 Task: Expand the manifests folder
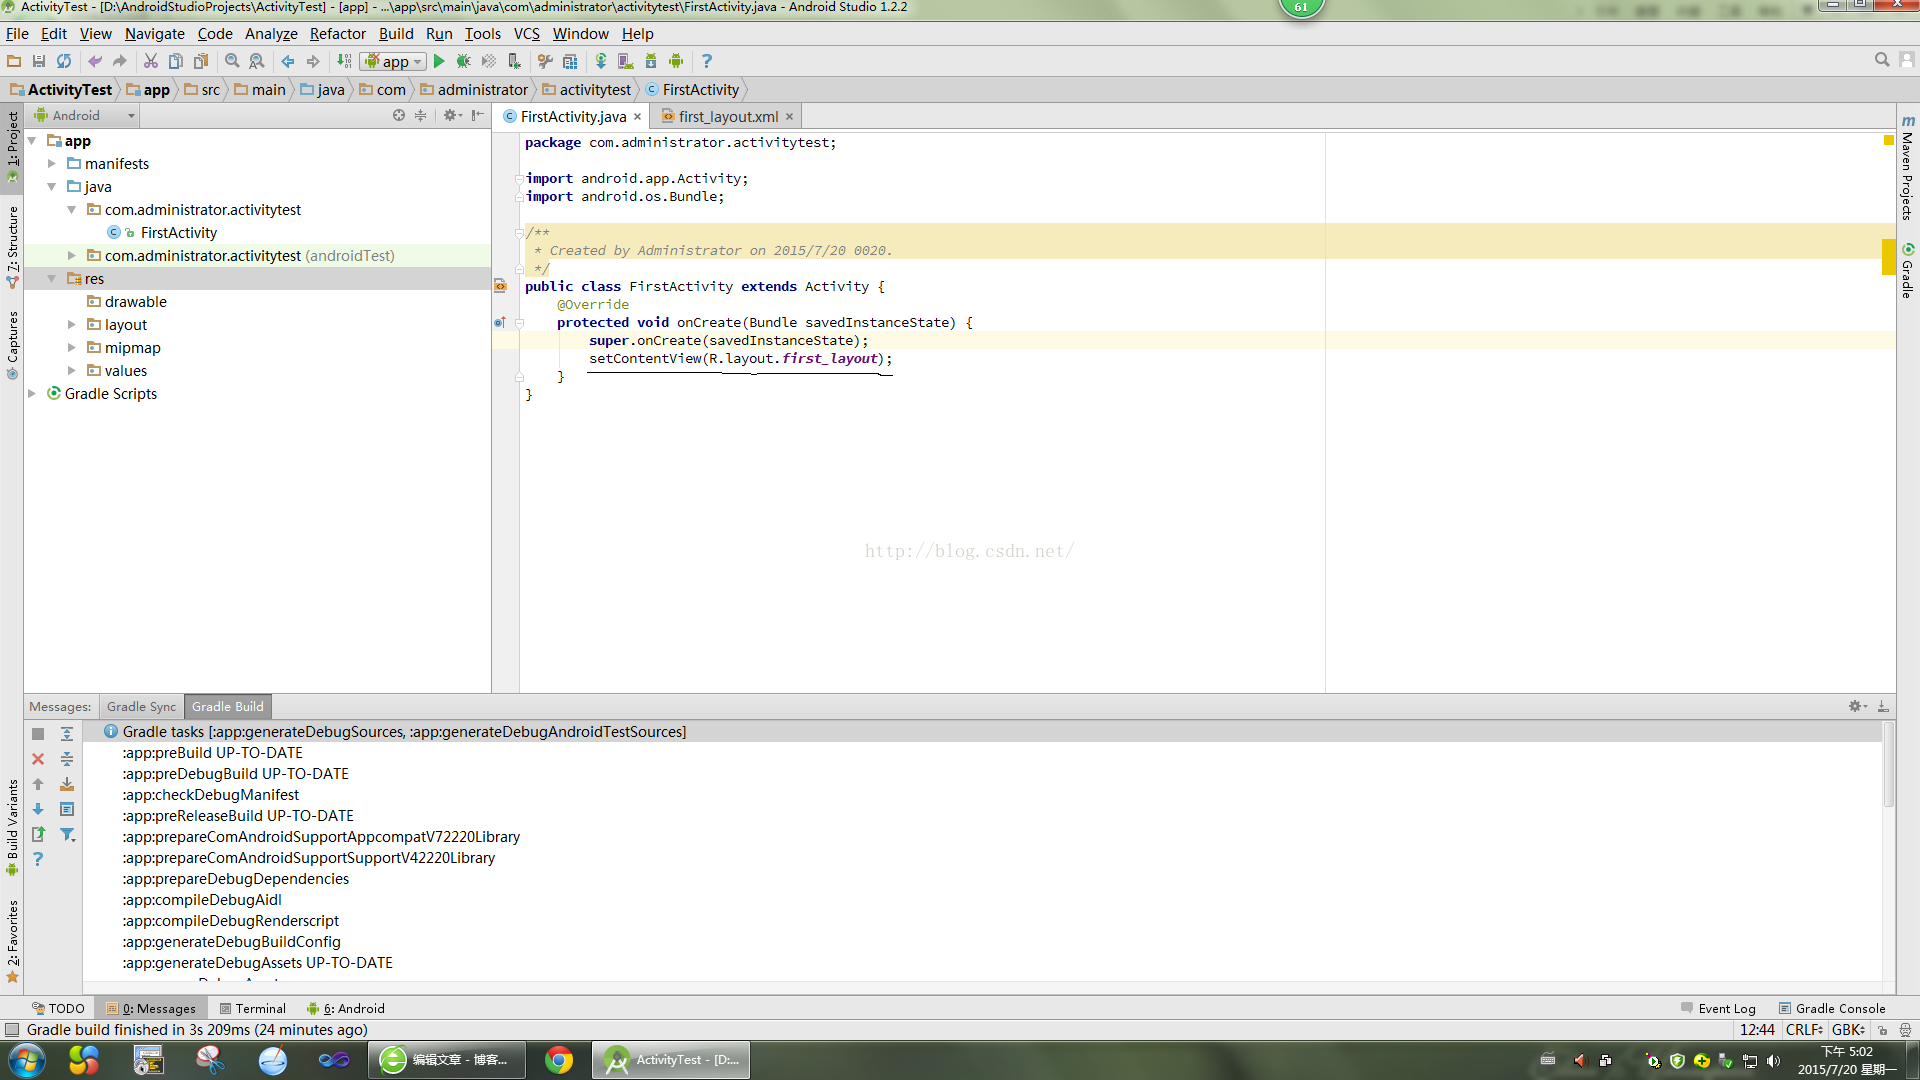52,164
